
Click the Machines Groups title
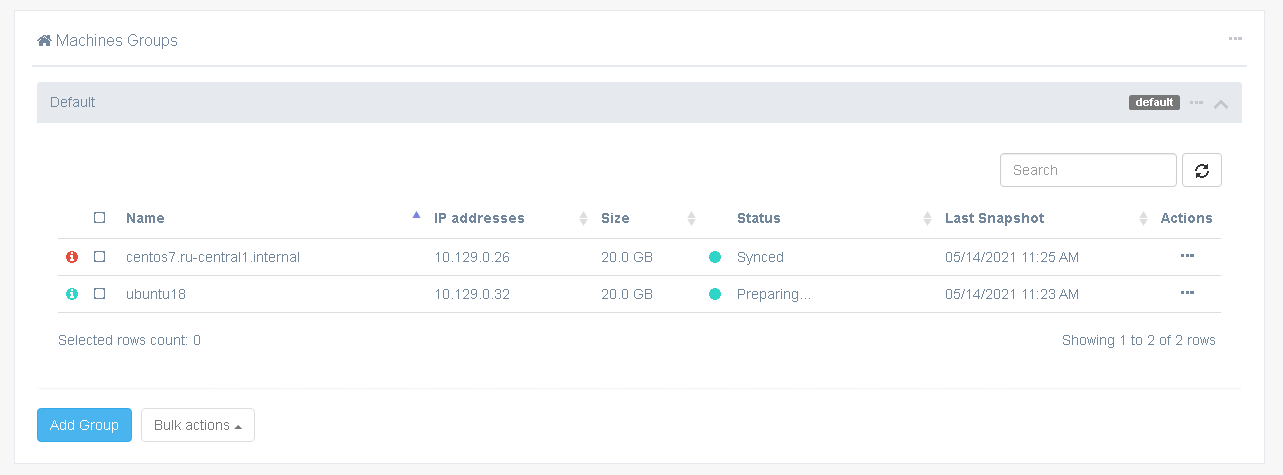coord(117,41)
